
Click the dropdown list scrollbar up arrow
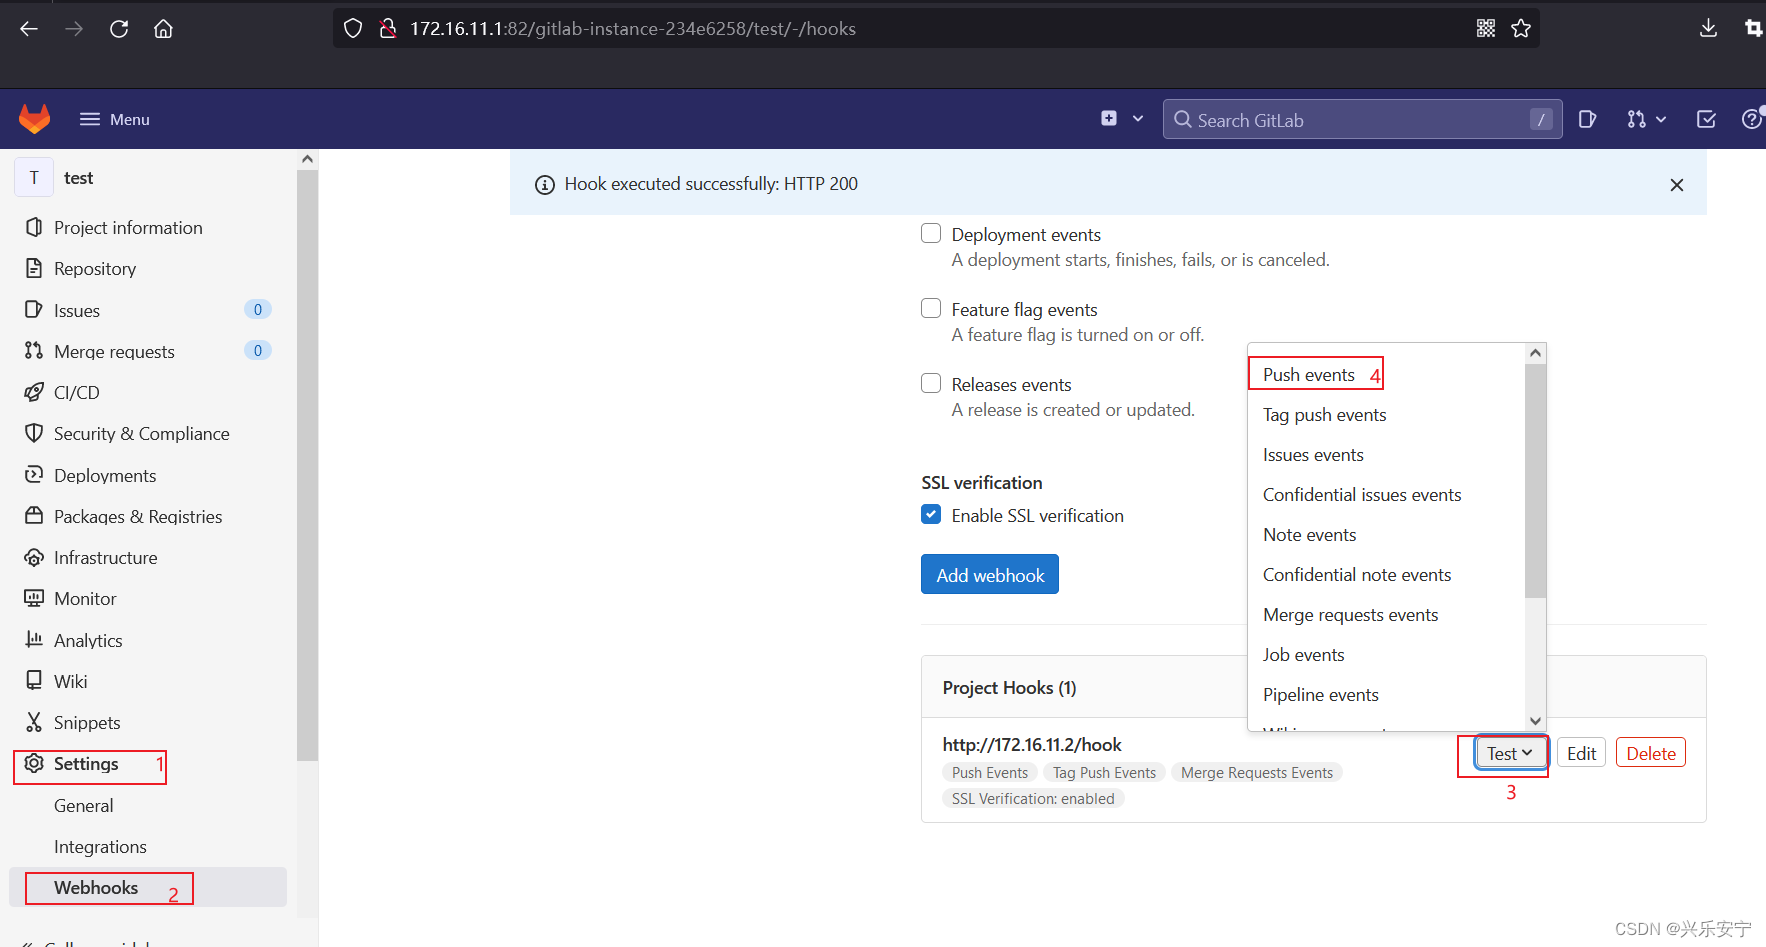tap(1535, 353)
